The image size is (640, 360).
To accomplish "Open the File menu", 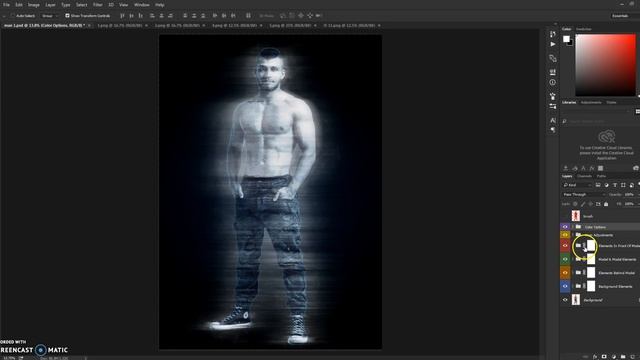I will click(x=6, y=5).
